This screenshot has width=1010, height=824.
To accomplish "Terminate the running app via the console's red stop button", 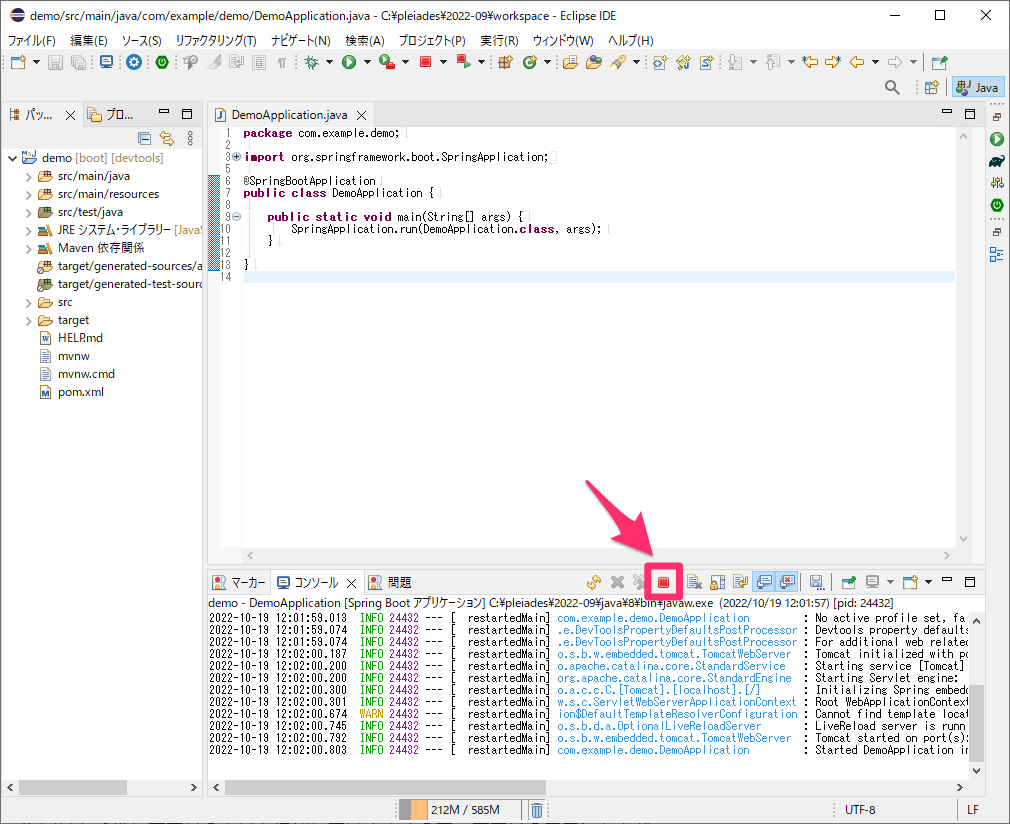I will pyautogui.click(x=663, y=582).
